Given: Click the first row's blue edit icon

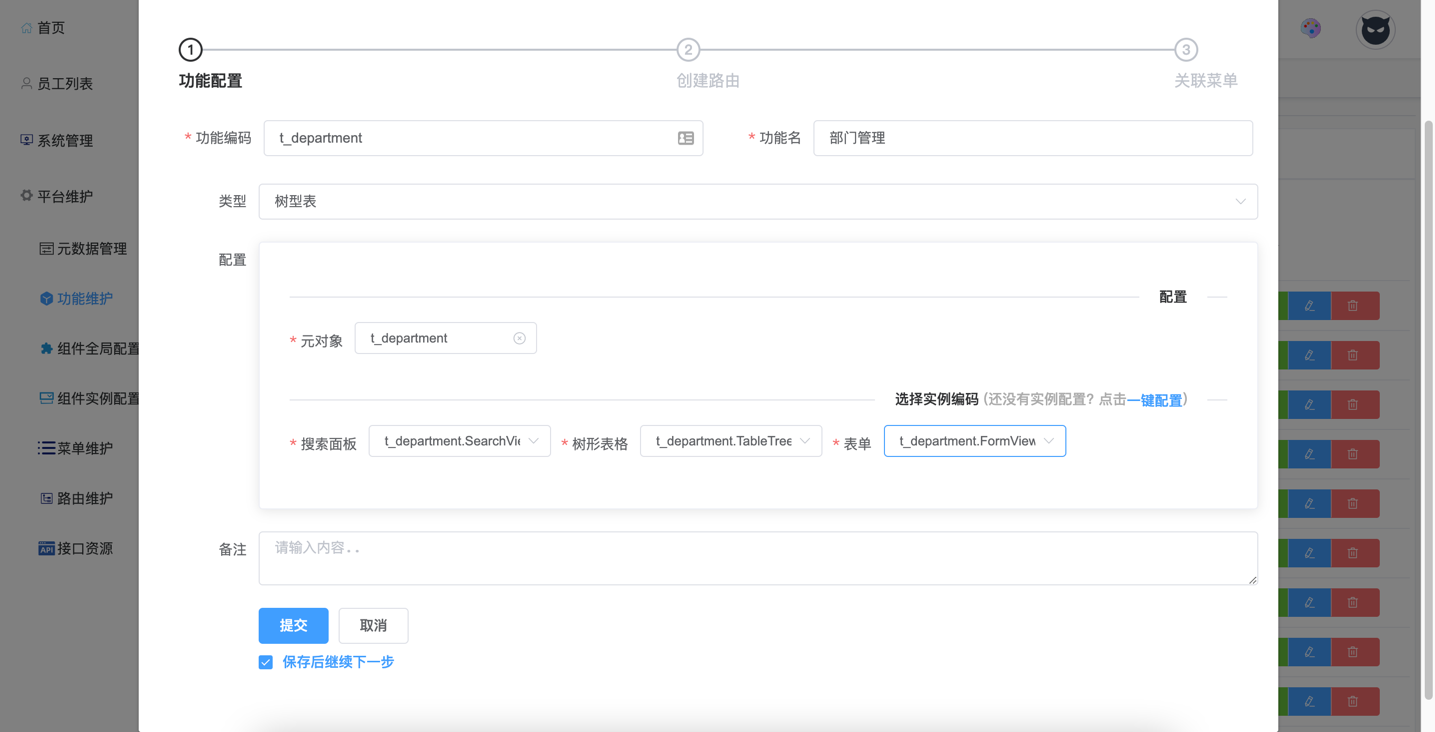Looking at the screenshot, I should (1309, 306).
